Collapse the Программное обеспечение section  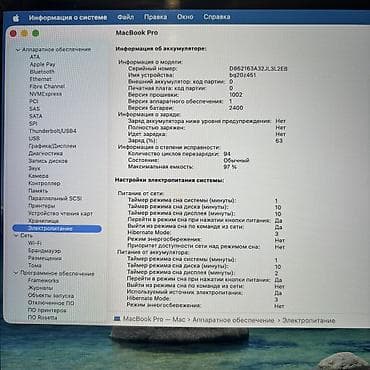coord(16,273)
